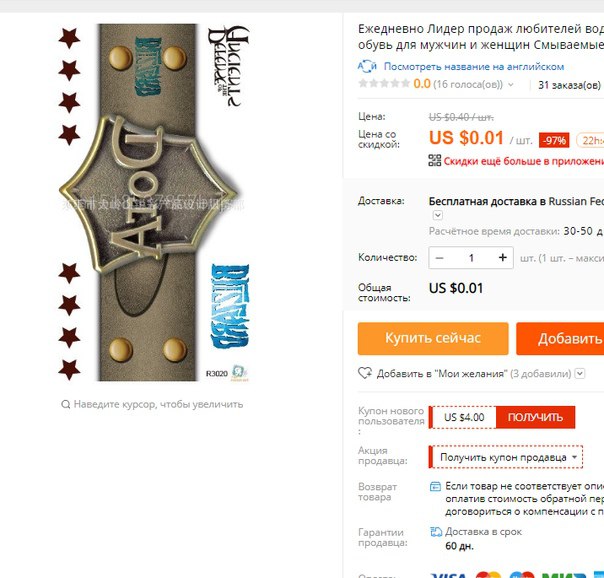
Task: Expand the delivery options dropdown arrow
Action: pos(438,215)
